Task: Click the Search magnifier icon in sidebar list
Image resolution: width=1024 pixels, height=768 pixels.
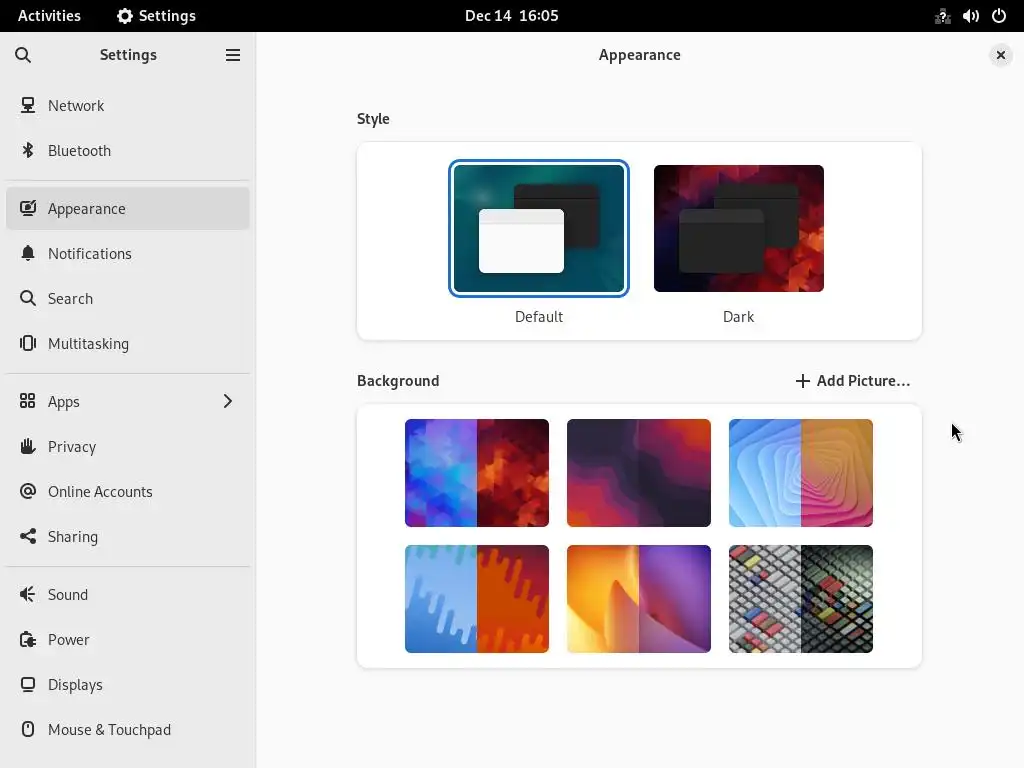Action: [27, 298]
